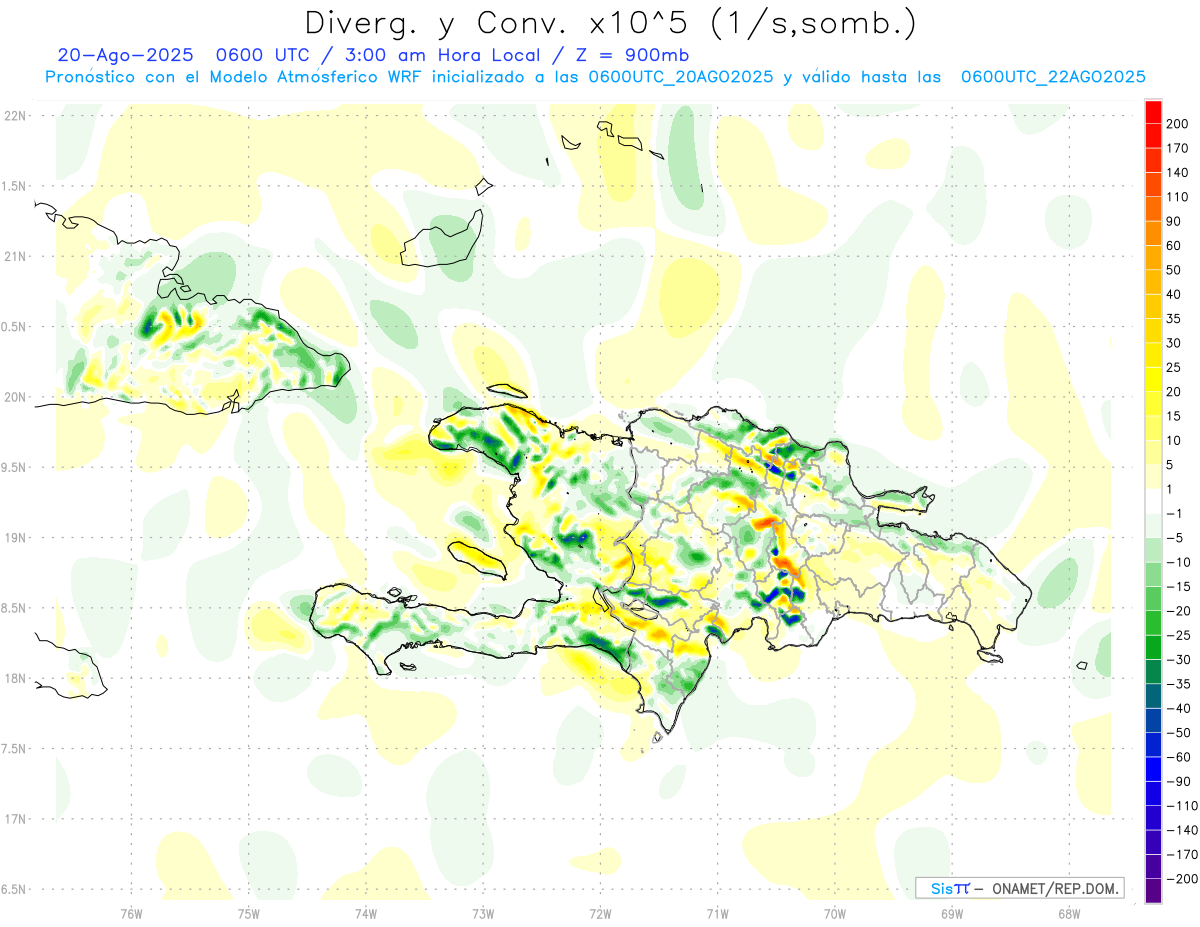Click the colorbar value "-1"
The height and width of the screenshot is (927, 1200).
click(x=1175, y=514)
